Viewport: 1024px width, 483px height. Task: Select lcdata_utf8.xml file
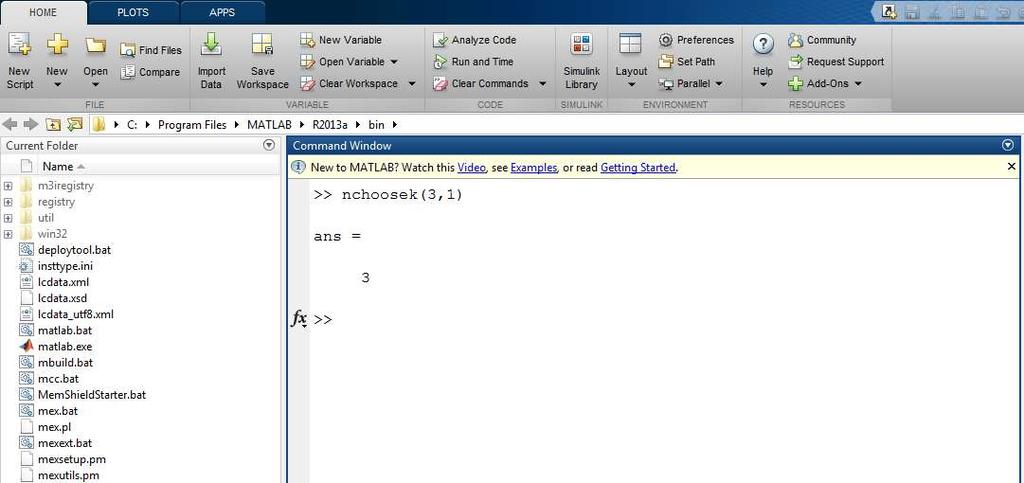[x=76, y=314]
